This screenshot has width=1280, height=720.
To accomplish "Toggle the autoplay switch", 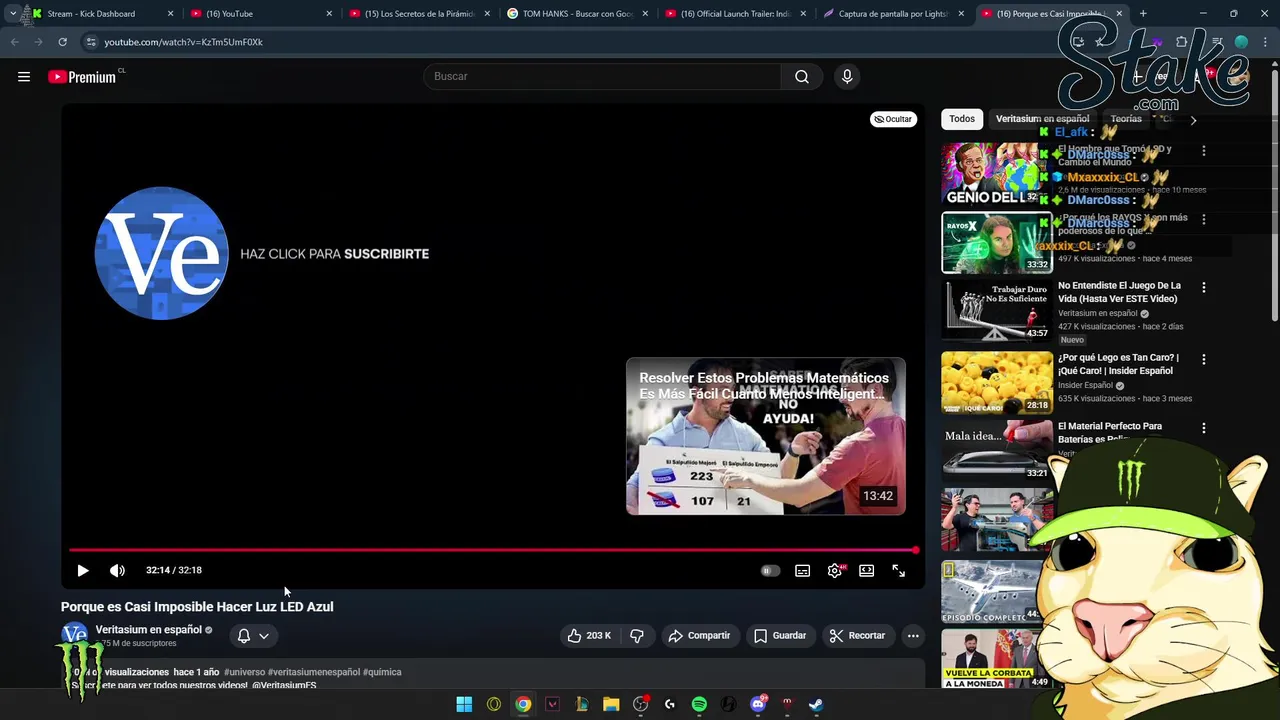I will pos(770,571).
